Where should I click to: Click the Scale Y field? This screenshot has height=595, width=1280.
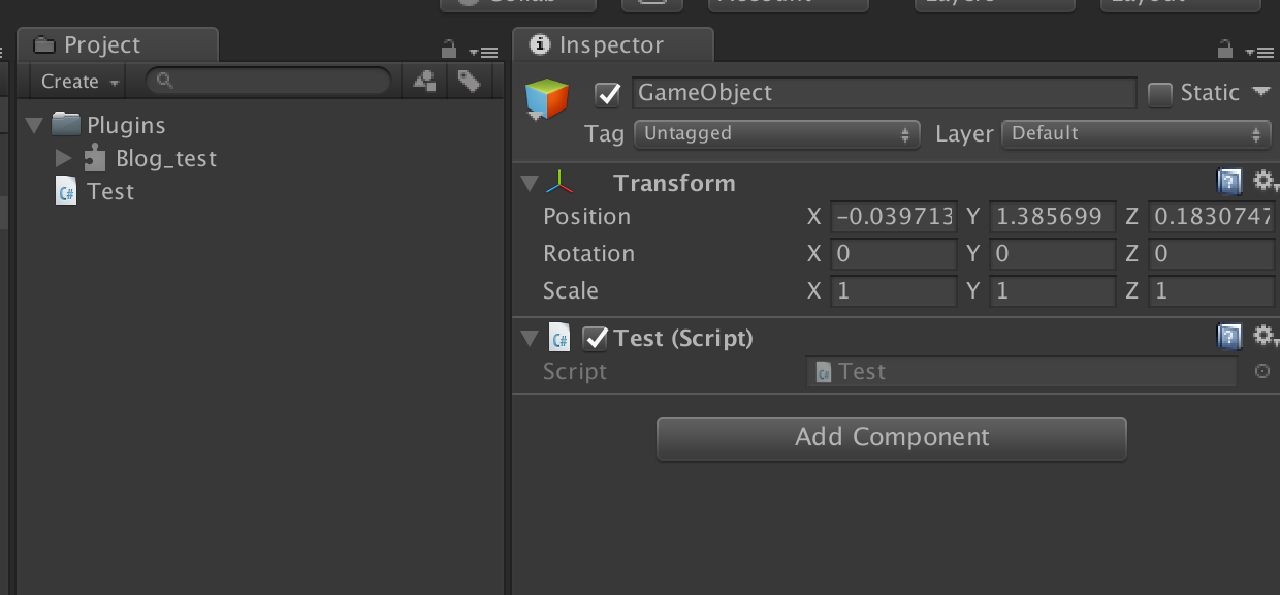click(x=1053, y=291)
